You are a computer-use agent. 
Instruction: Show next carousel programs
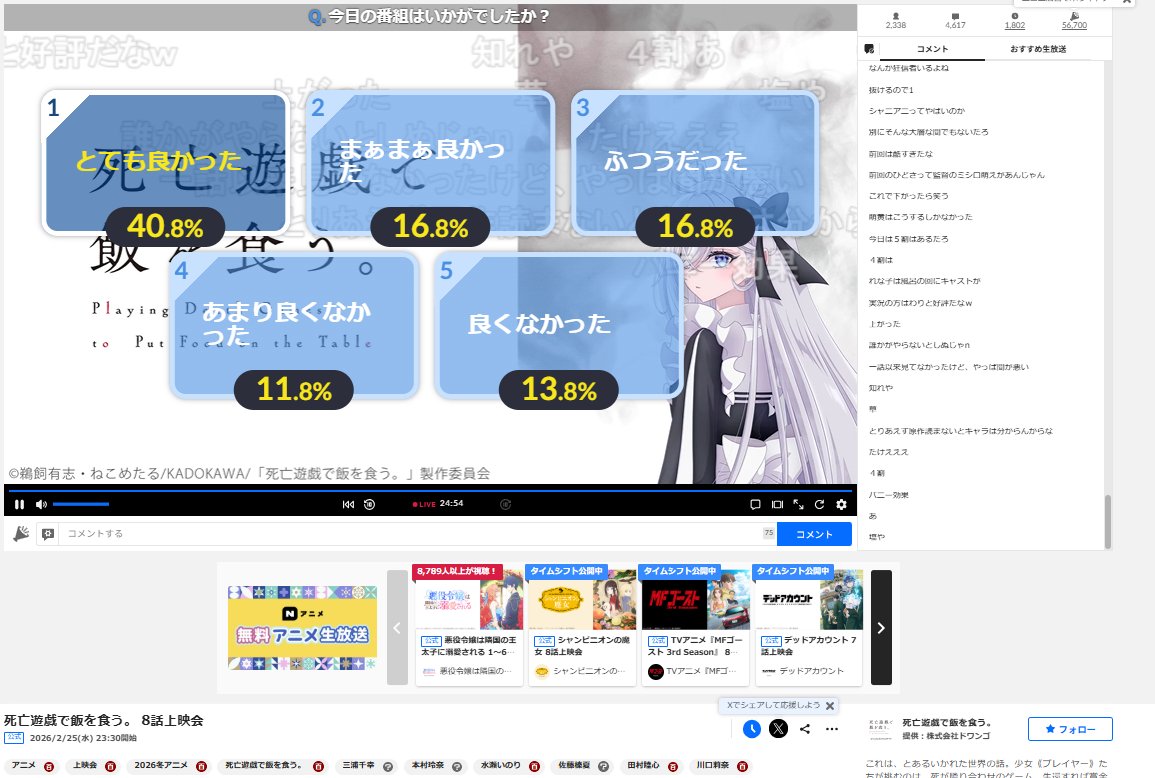point(881,628)
